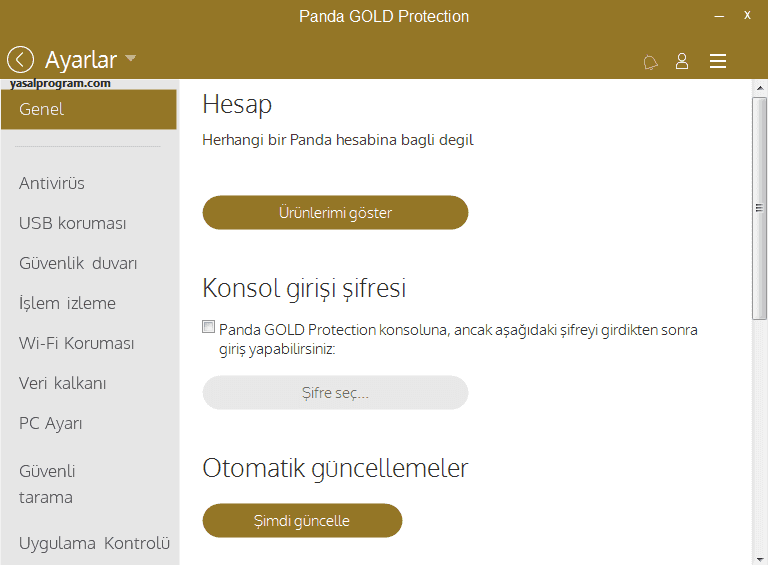The height and width of the screenshot is (565, 768).
Task: Open İşlem izleme settings
Action: click(x=67, y=303)
